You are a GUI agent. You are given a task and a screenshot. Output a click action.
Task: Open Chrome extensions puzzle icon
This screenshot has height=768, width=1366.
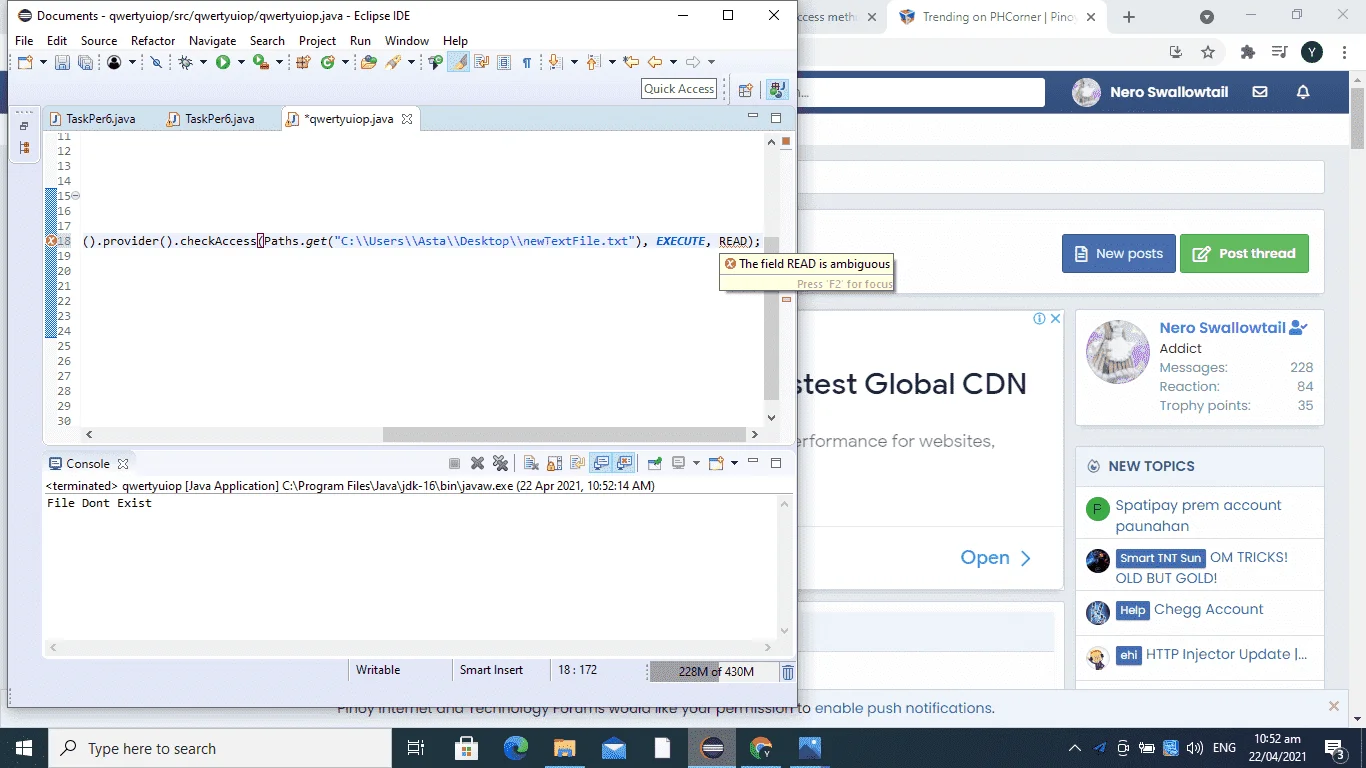click(x=1247, y=52)
